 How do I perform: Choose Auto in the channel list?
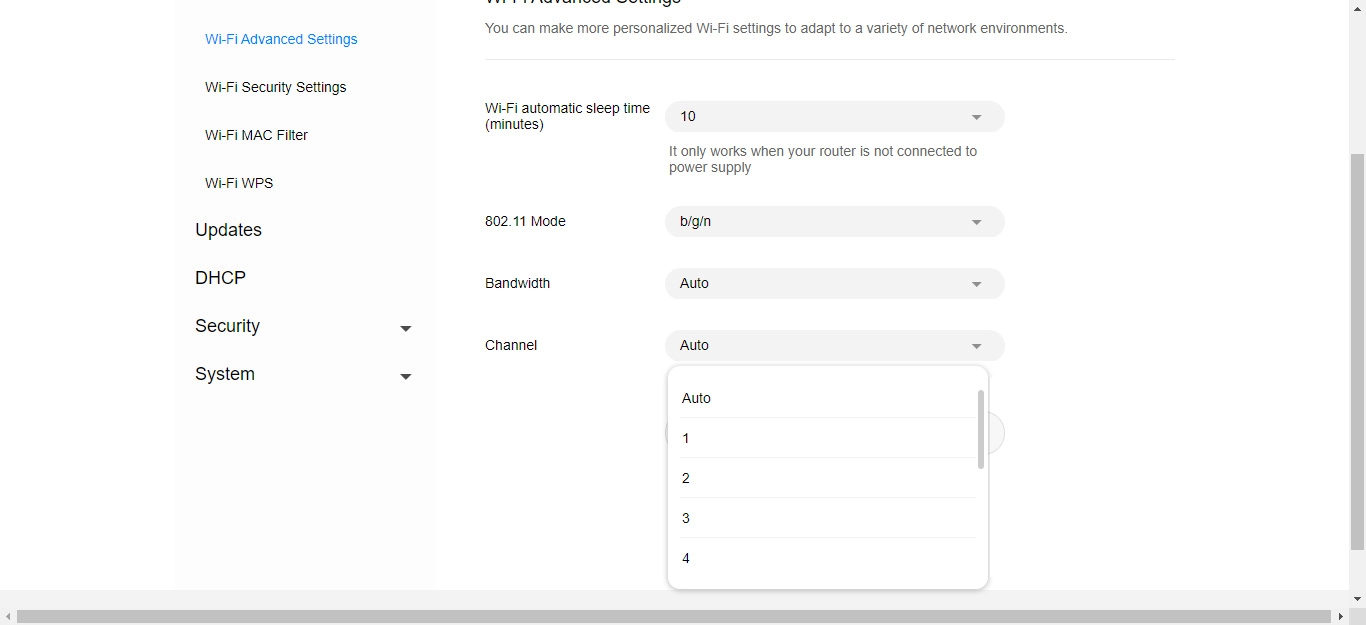click(696, 398)
